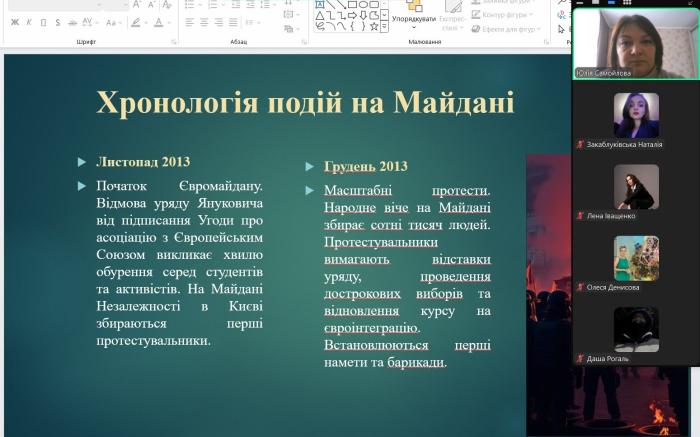
Task: Align text to the left
Action: (x=188, y=22)
